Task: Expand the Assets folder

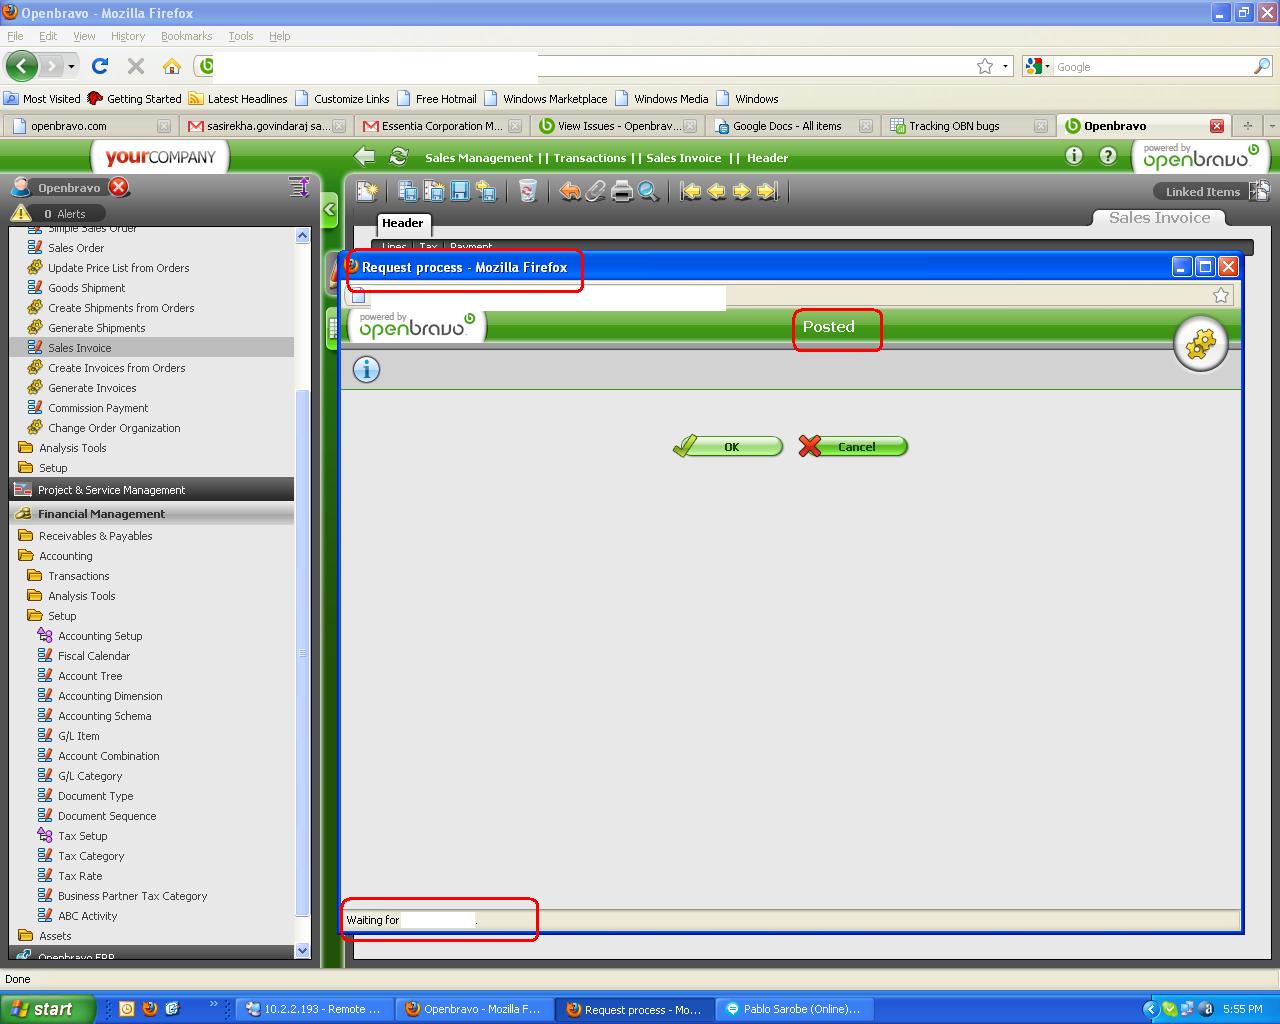Action: tap(45, 936)
